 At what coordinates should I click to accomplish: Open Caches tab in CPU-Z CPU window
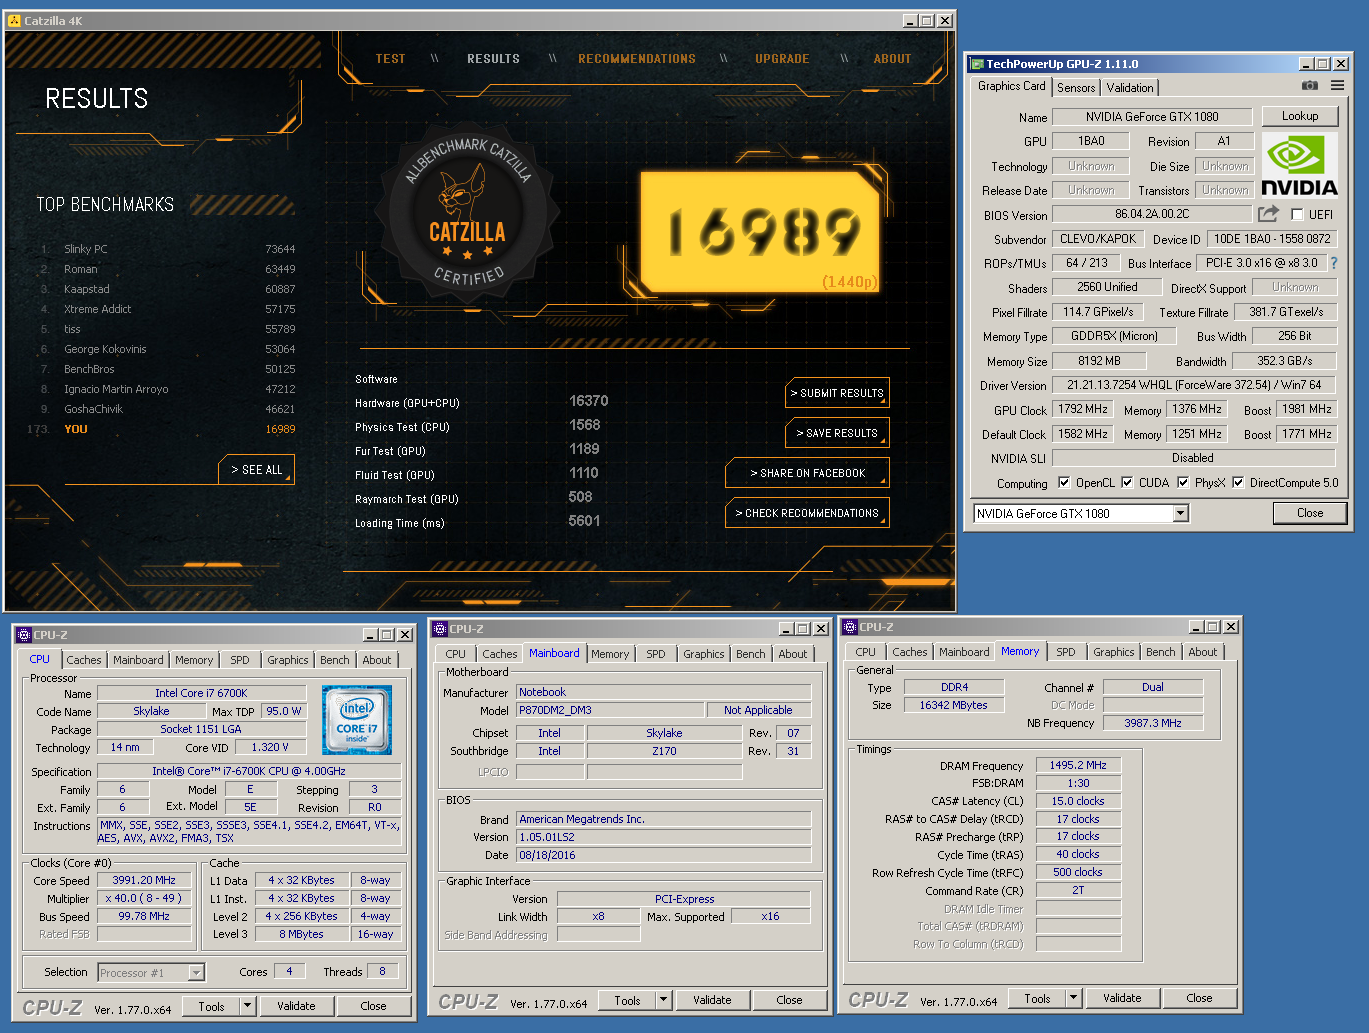(x=84, y=660)
